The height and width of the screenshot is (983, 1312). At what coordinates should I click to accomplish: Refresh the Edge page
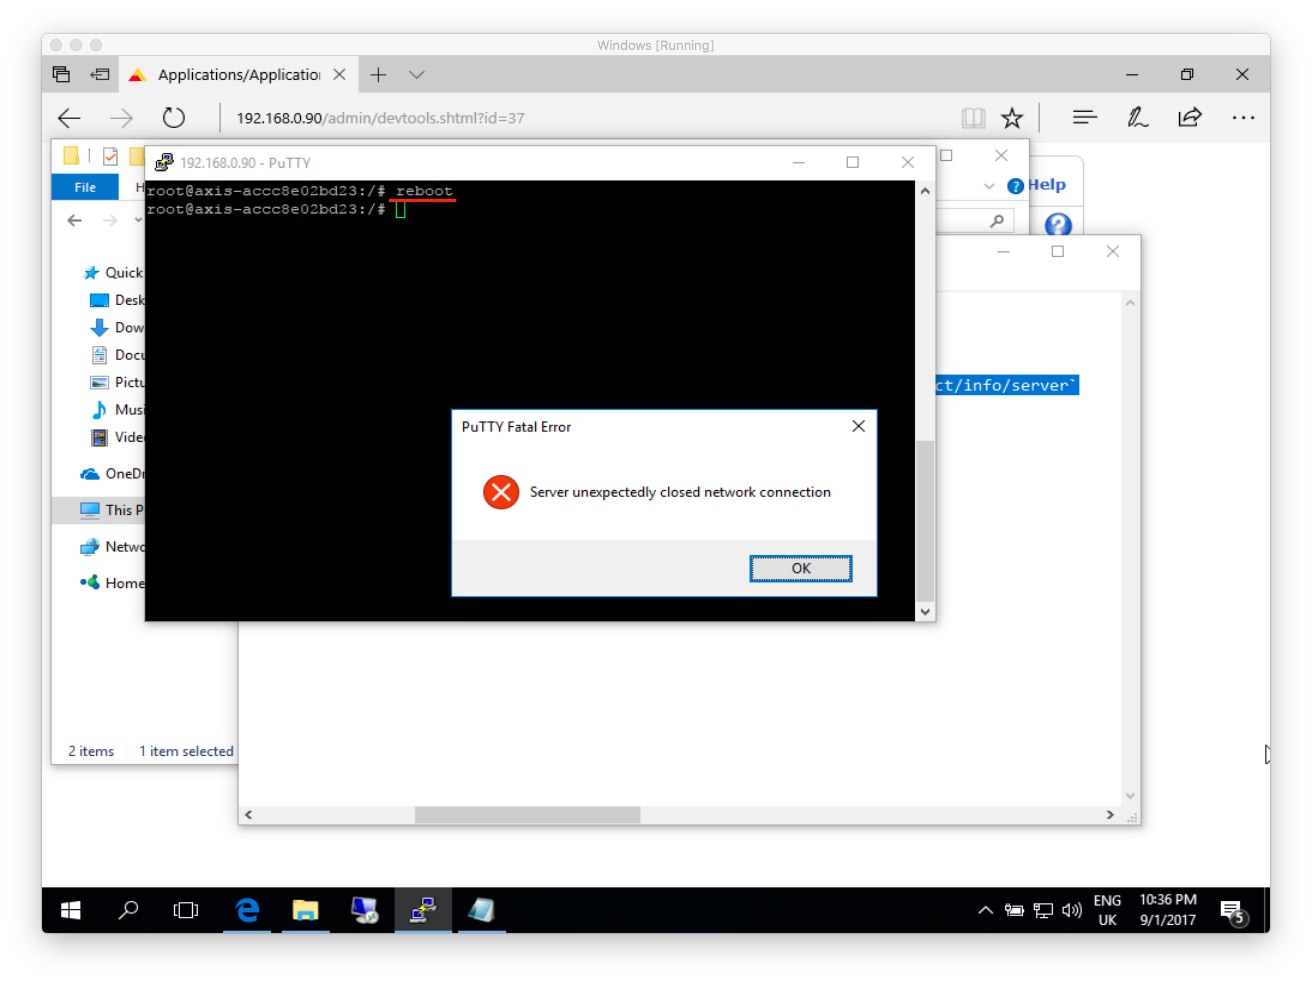coord(174,118)
